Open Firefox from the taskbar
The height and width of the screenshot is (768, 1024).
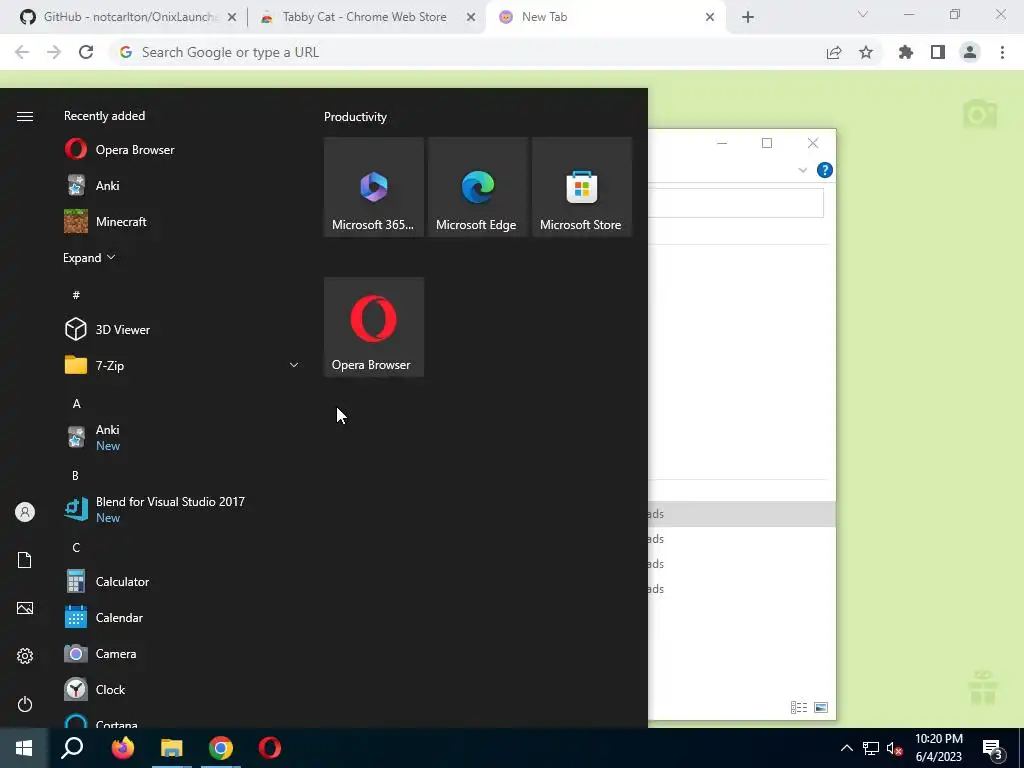[122, 748]
